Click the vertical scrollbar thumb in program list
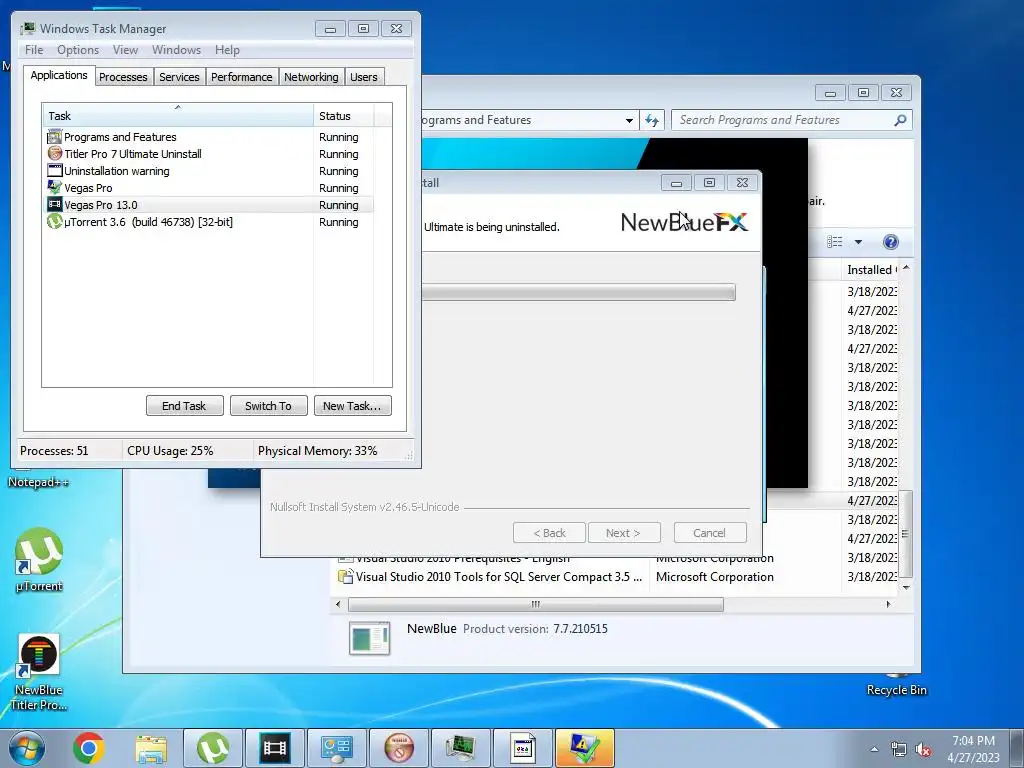Screen dimensions: 1024x768 coord(905,534)
